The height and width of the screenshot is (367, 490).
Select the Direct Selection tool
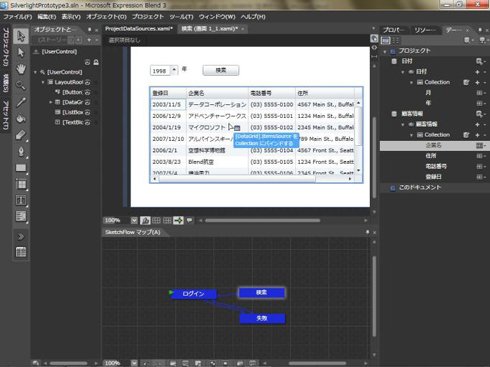point(21,53)
